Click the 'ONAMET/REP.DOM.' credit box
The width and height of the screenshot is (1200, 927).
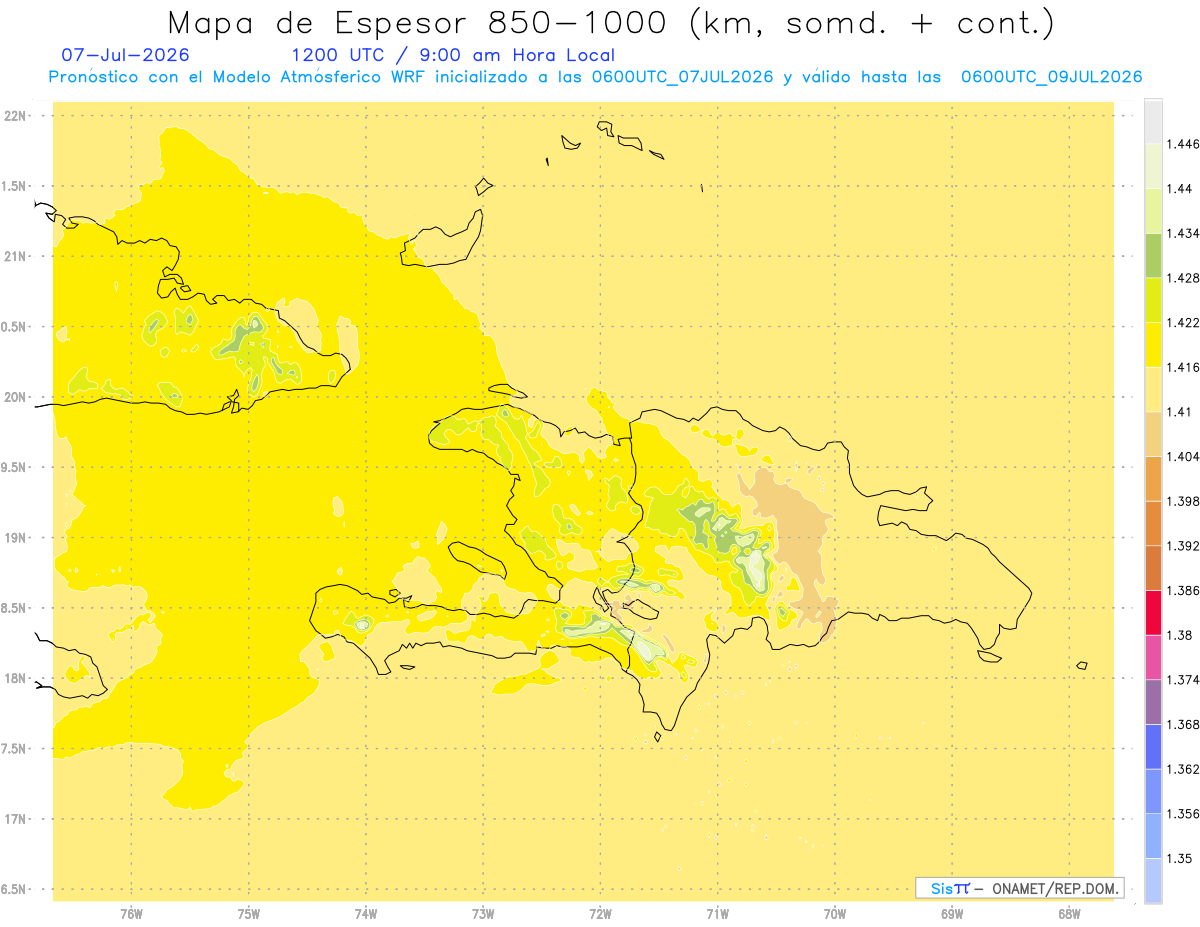(x=1020, y=888)
